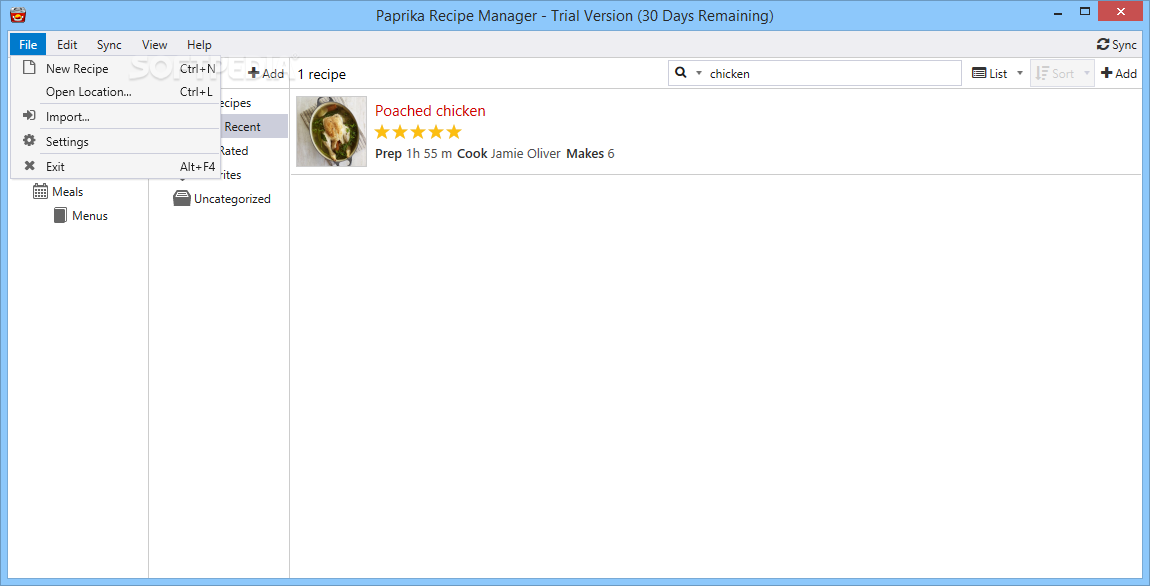Click the Meals calendar icon

(40, 191)
